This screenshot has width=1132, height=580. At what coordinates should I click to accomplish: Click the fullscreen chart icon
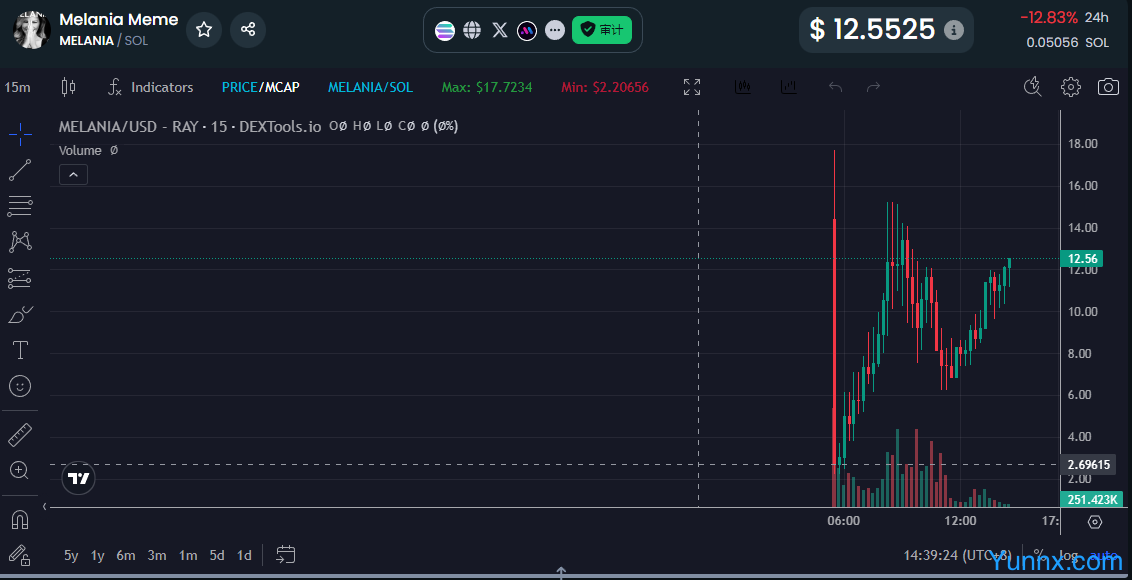coord(692,87)
